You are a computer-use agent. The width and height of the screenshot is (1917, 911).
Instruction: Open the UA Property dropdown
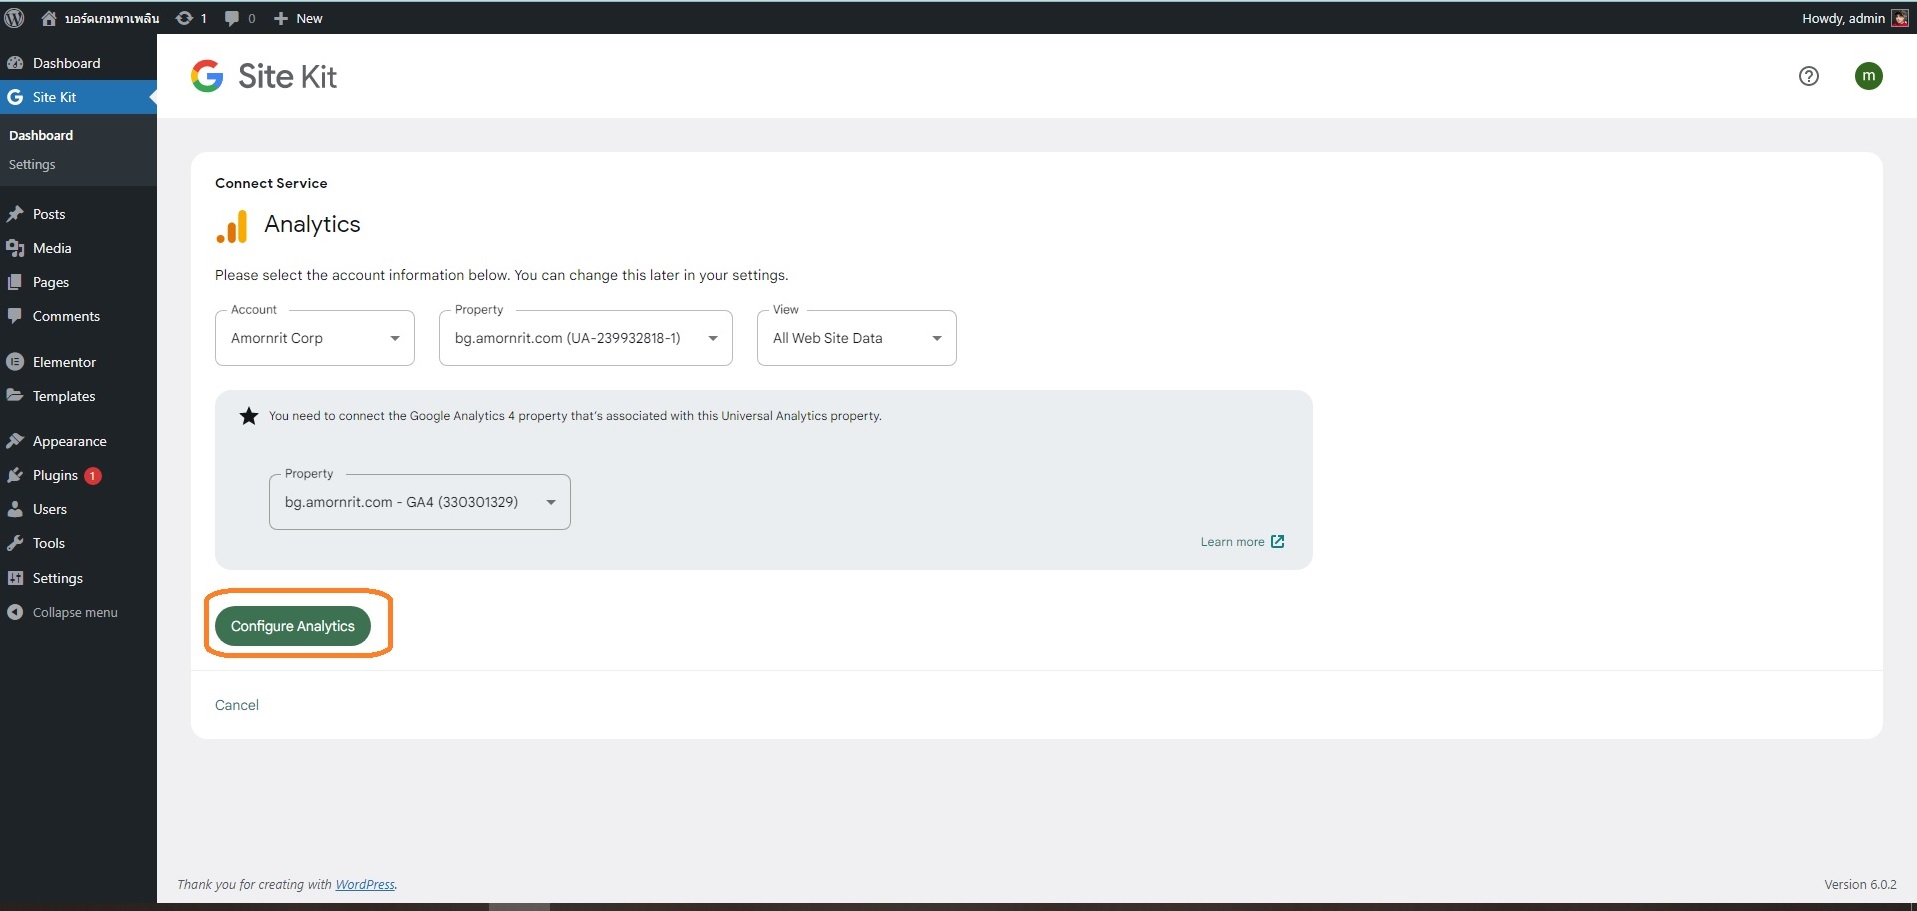tap(585, 338)
